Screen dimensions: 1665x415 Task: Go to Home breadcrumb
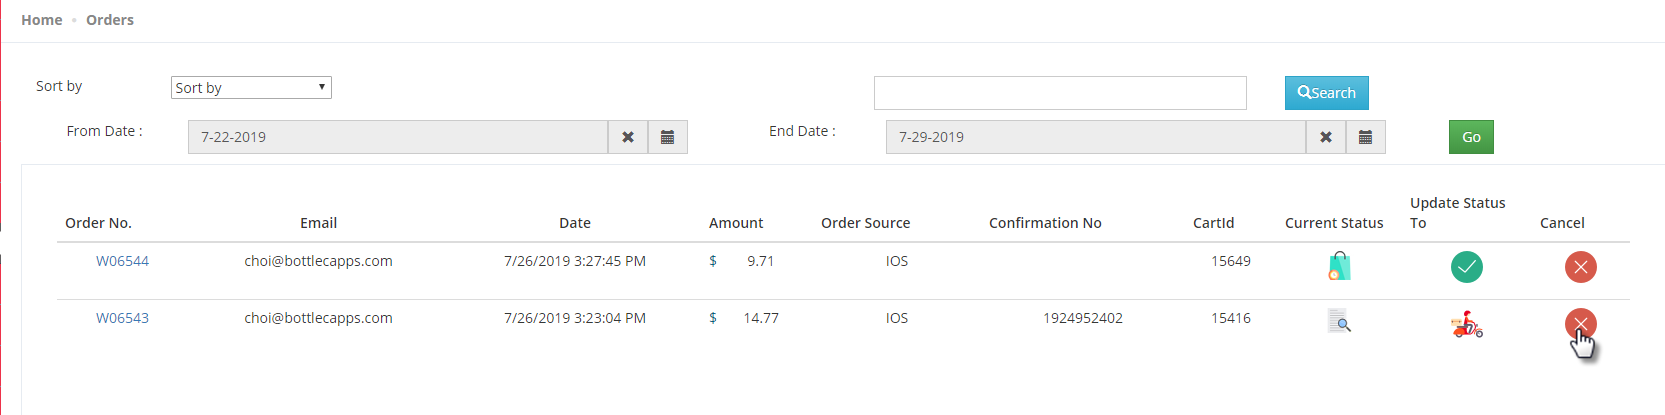(x=42, y=20)
